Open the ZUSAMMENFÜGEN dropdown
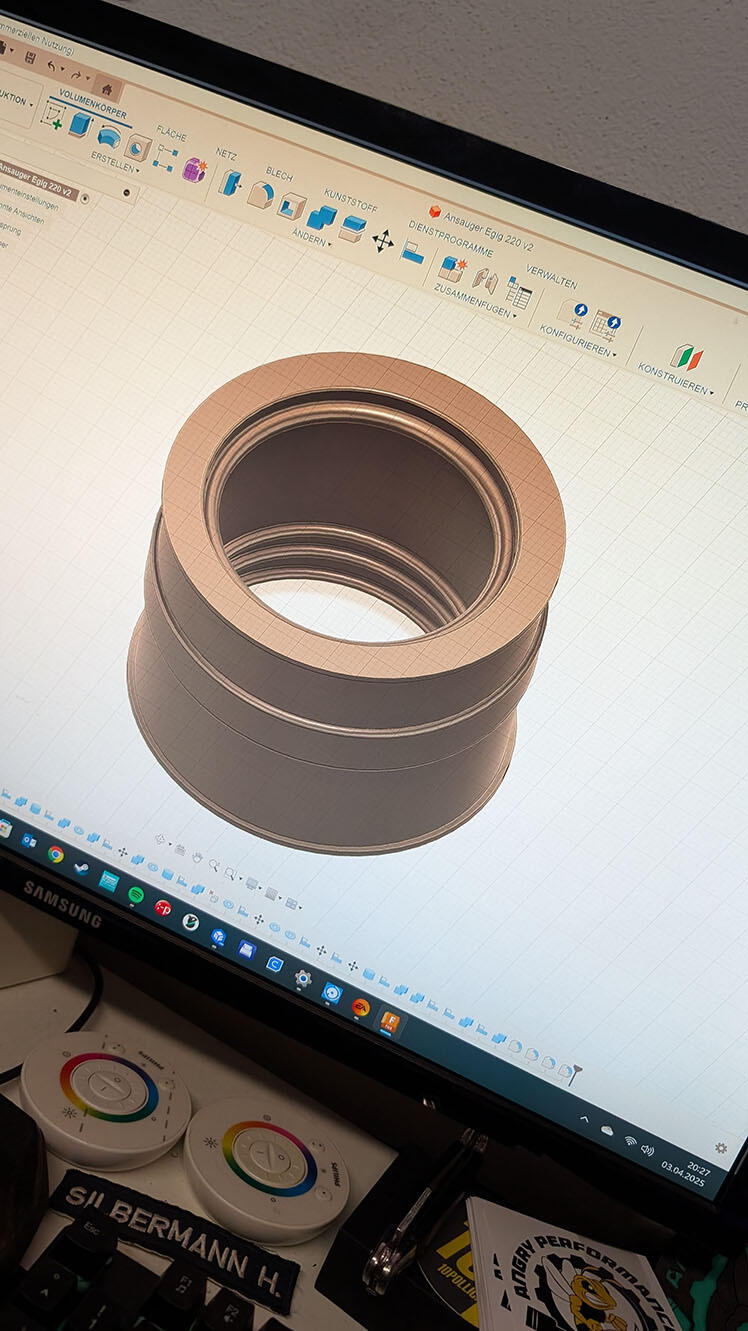 476,301
